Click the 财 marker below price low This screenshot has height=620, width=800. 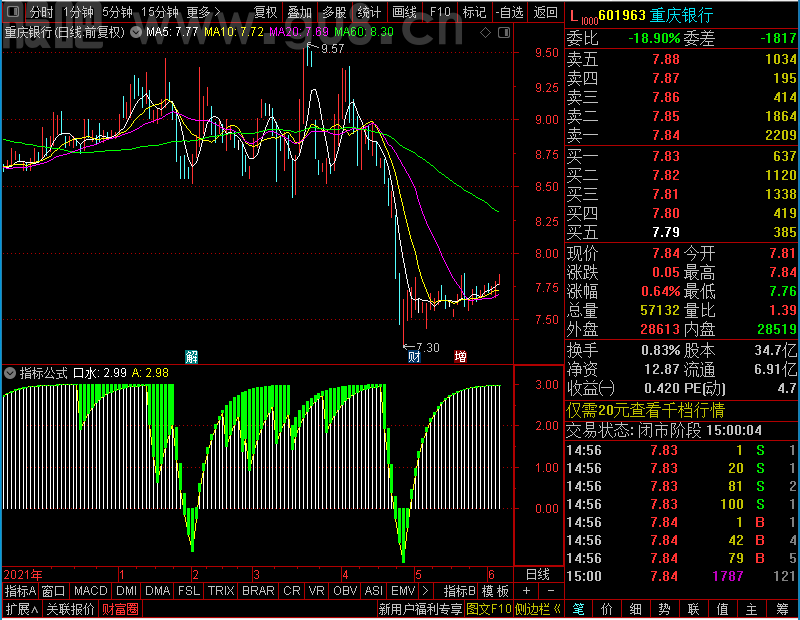click(x=414, y=357)
